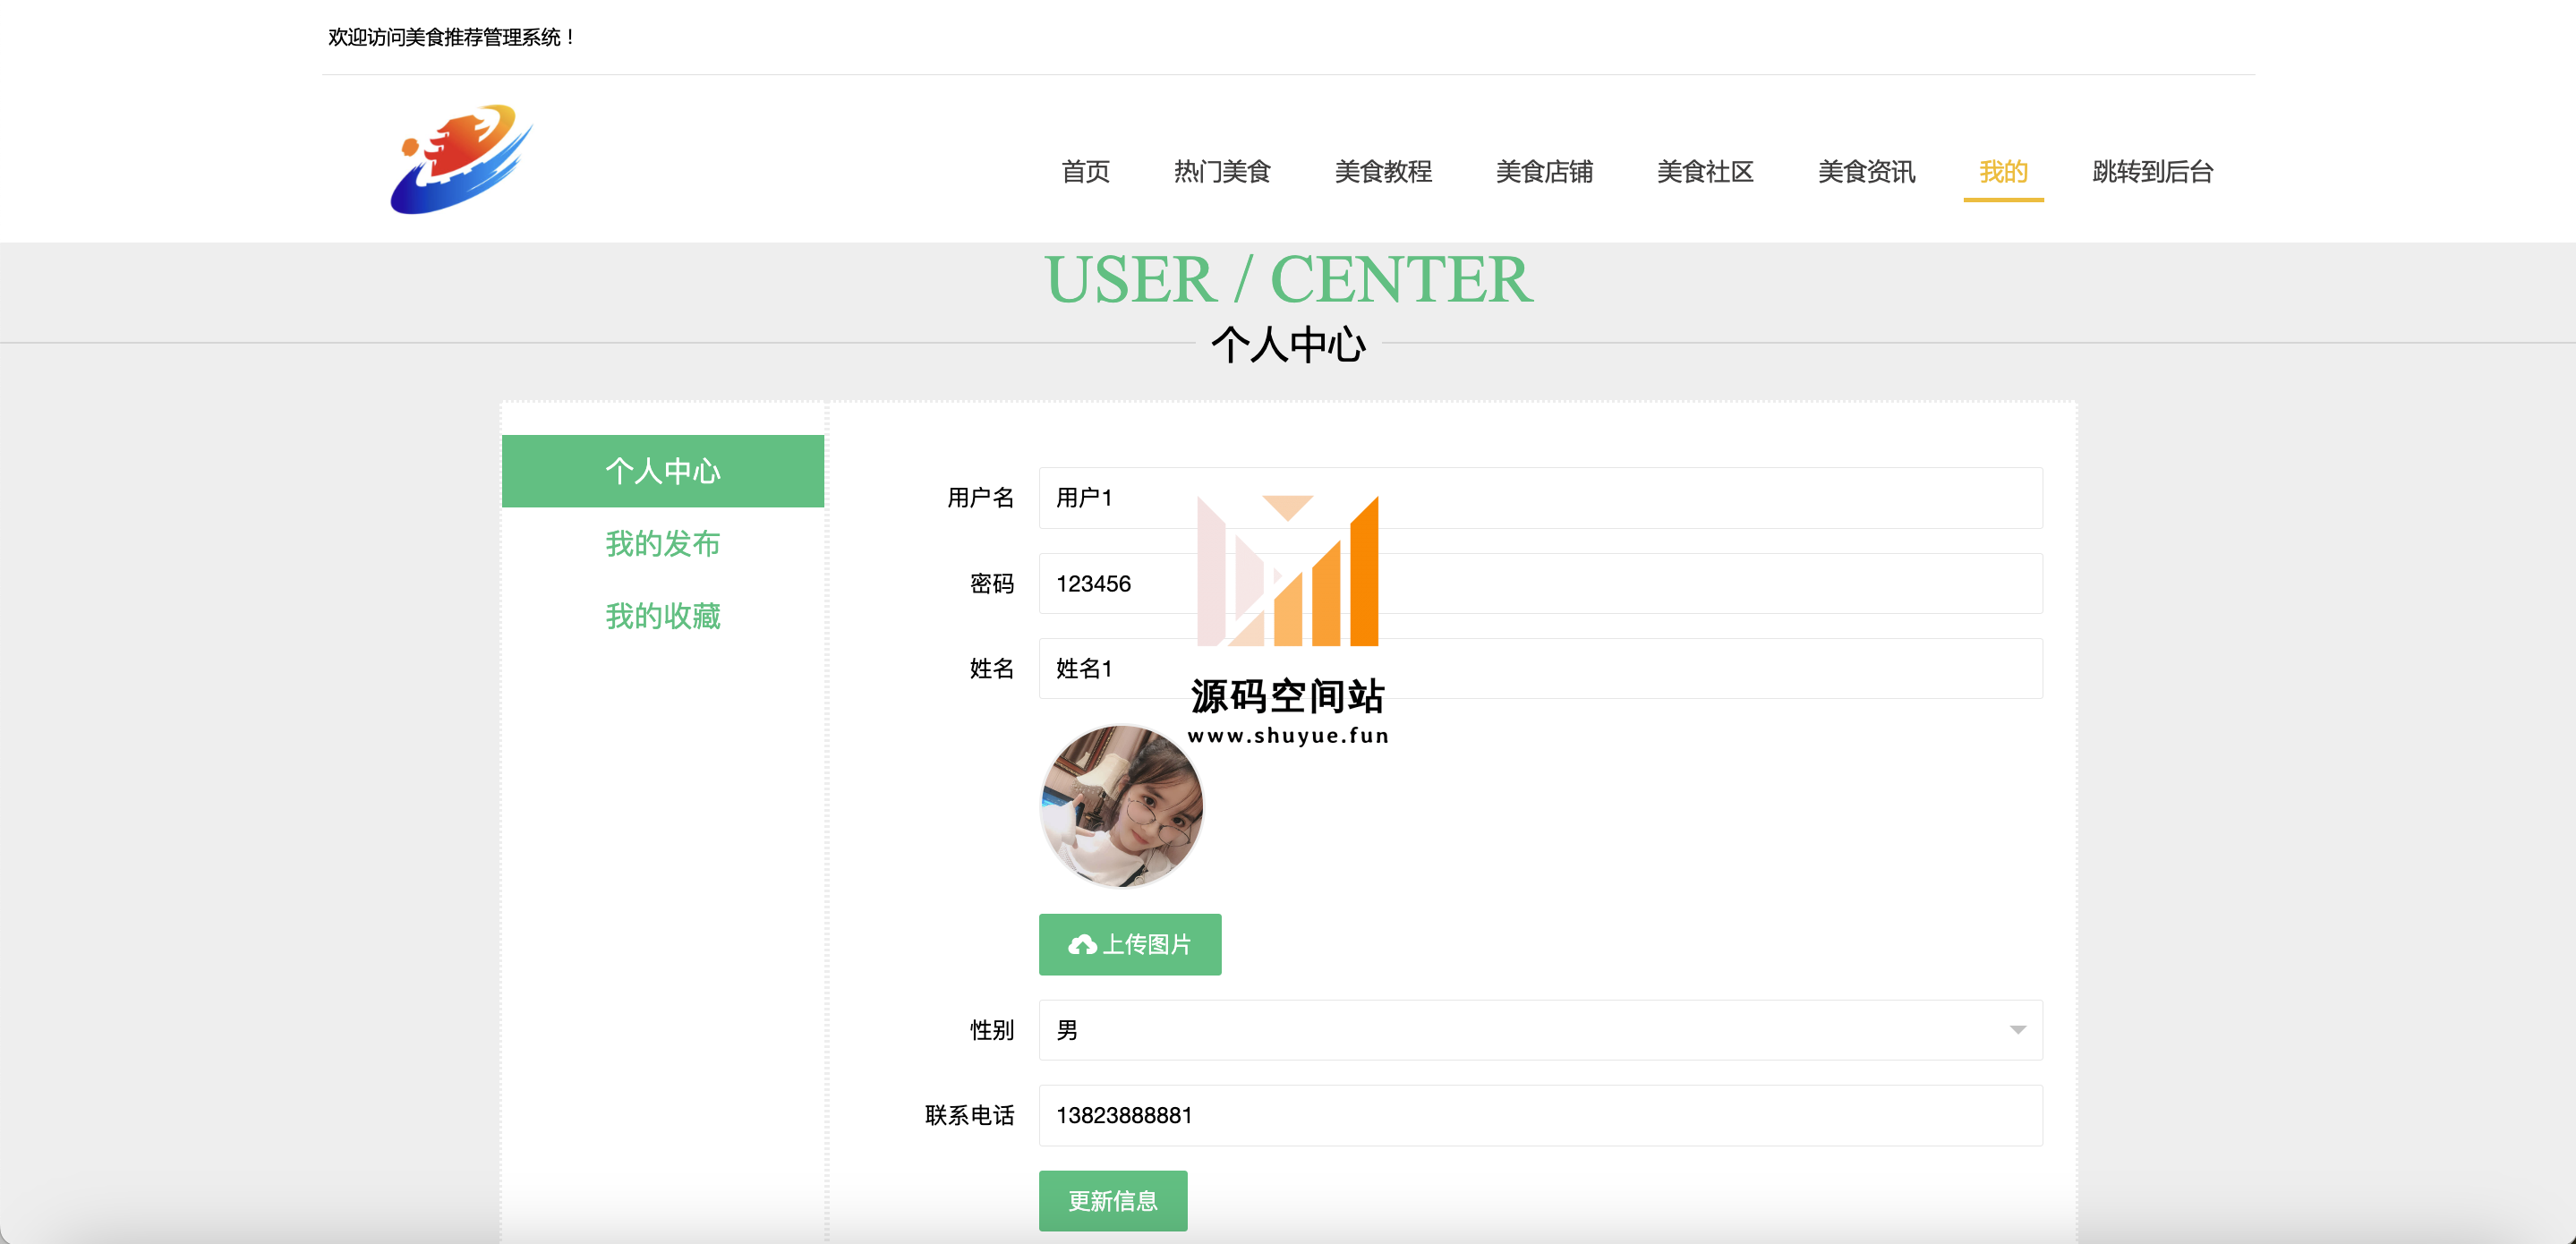
Task: Select the 我的 navigation tab
Action: coord(2003,172)
